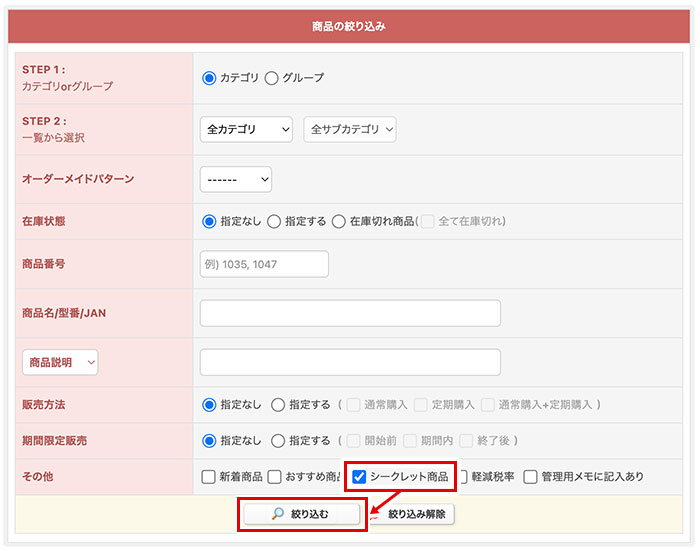Click the 商品説明 text input box
The height and width of the screenshot is (551, 700).
350,362
